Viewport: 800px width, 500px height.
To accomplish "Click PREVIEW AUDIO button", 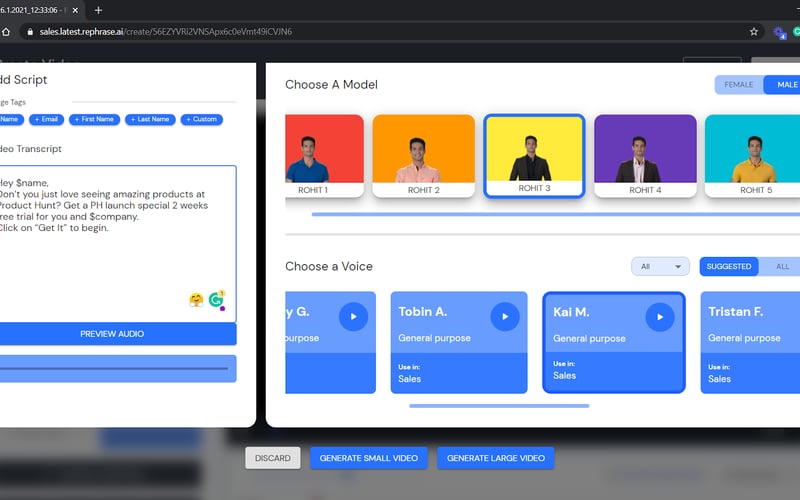I will tap(117, 334).
